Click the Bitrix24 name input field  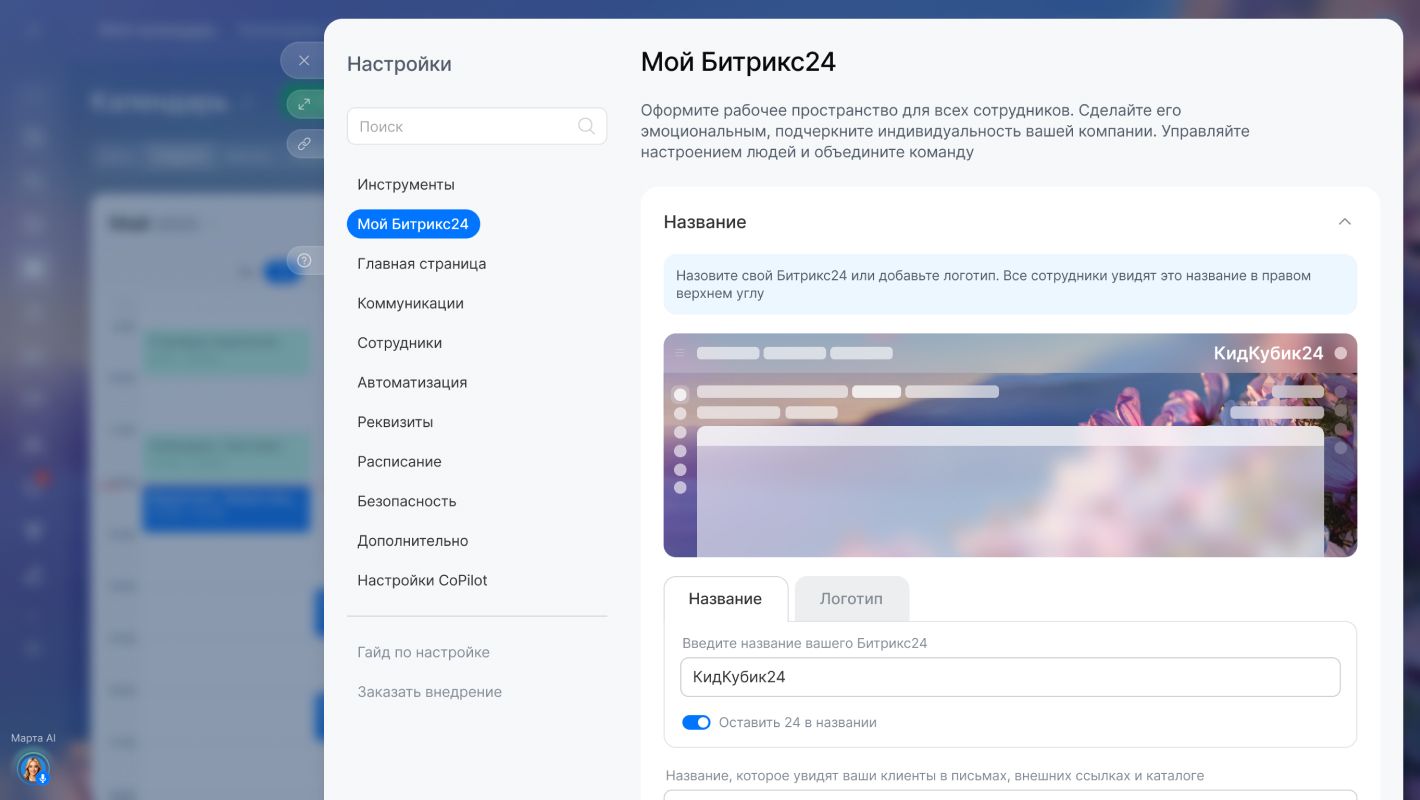pyautogui.click(x=1010, y=677)
